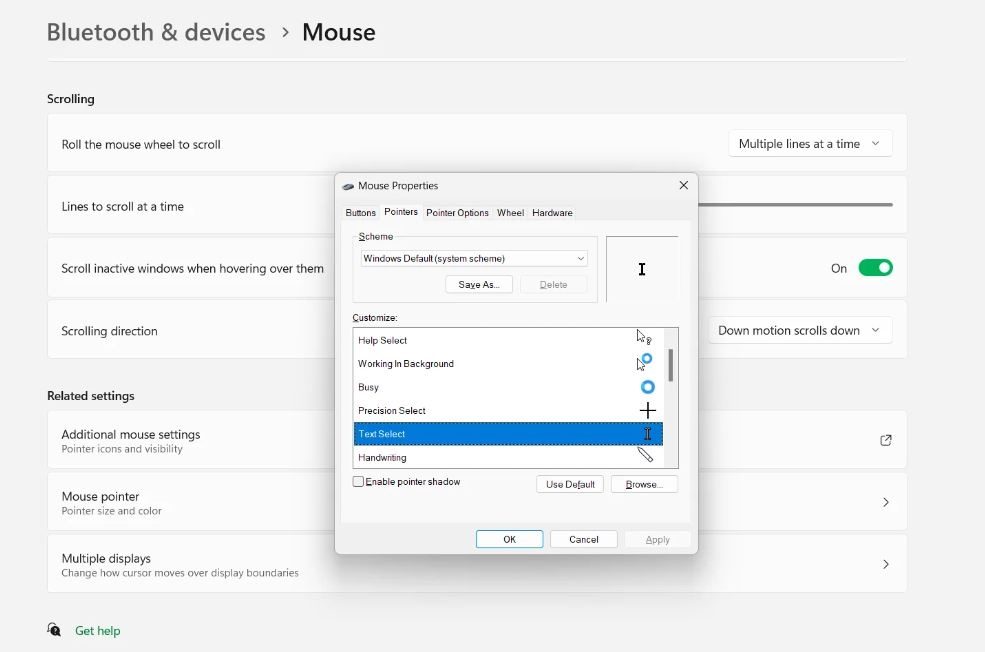
Task: Enable the pointer shadow checkbox
Action: 357,481
